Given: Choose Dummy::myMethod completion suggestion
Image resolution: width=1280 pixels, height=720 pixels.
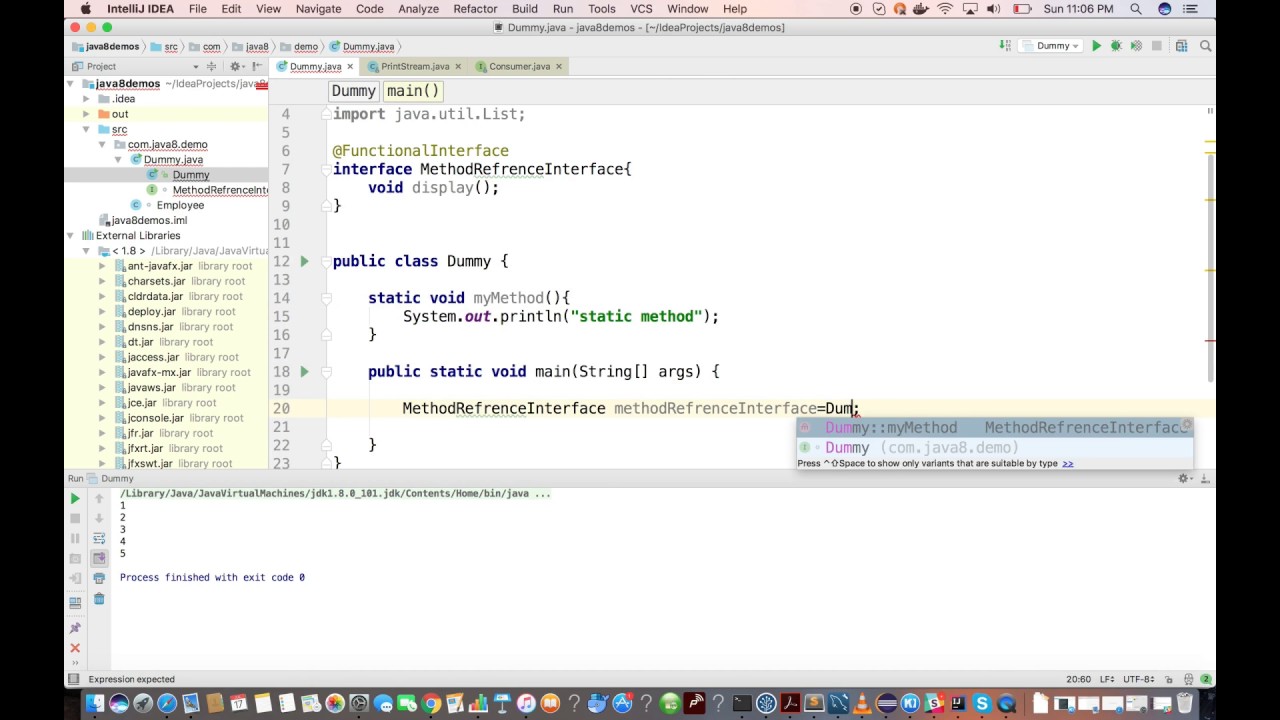Looking at the screenshot, I should point(995,428).
